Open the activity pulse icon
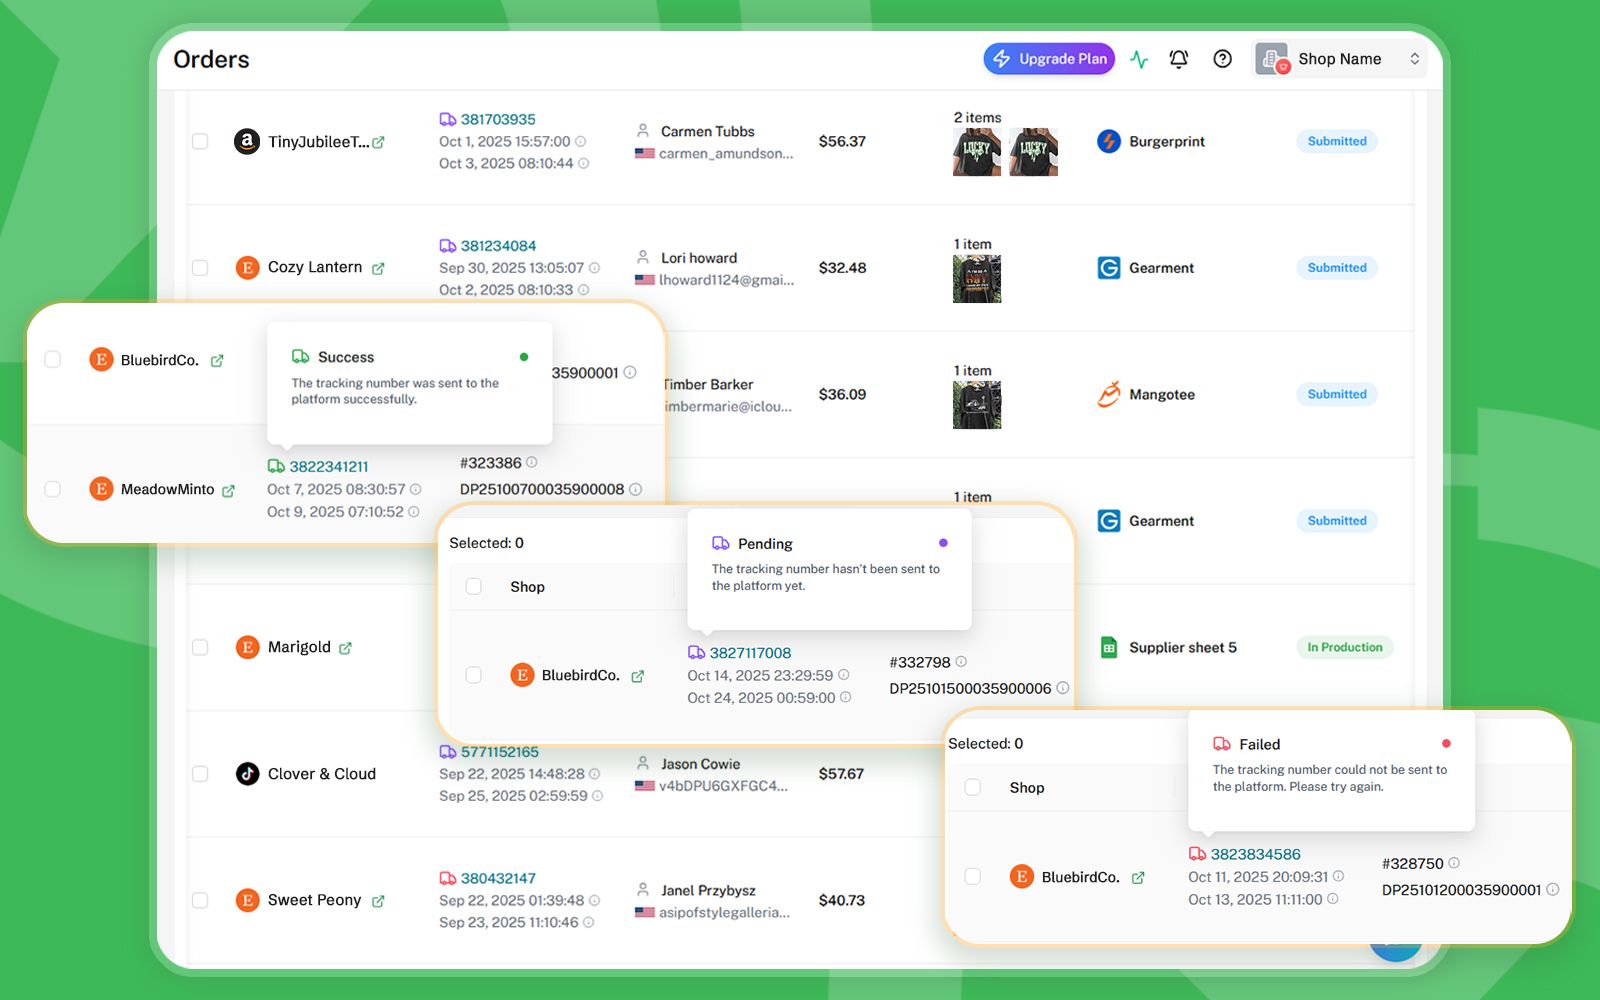1600x1000 pixels. point(1139,59)
